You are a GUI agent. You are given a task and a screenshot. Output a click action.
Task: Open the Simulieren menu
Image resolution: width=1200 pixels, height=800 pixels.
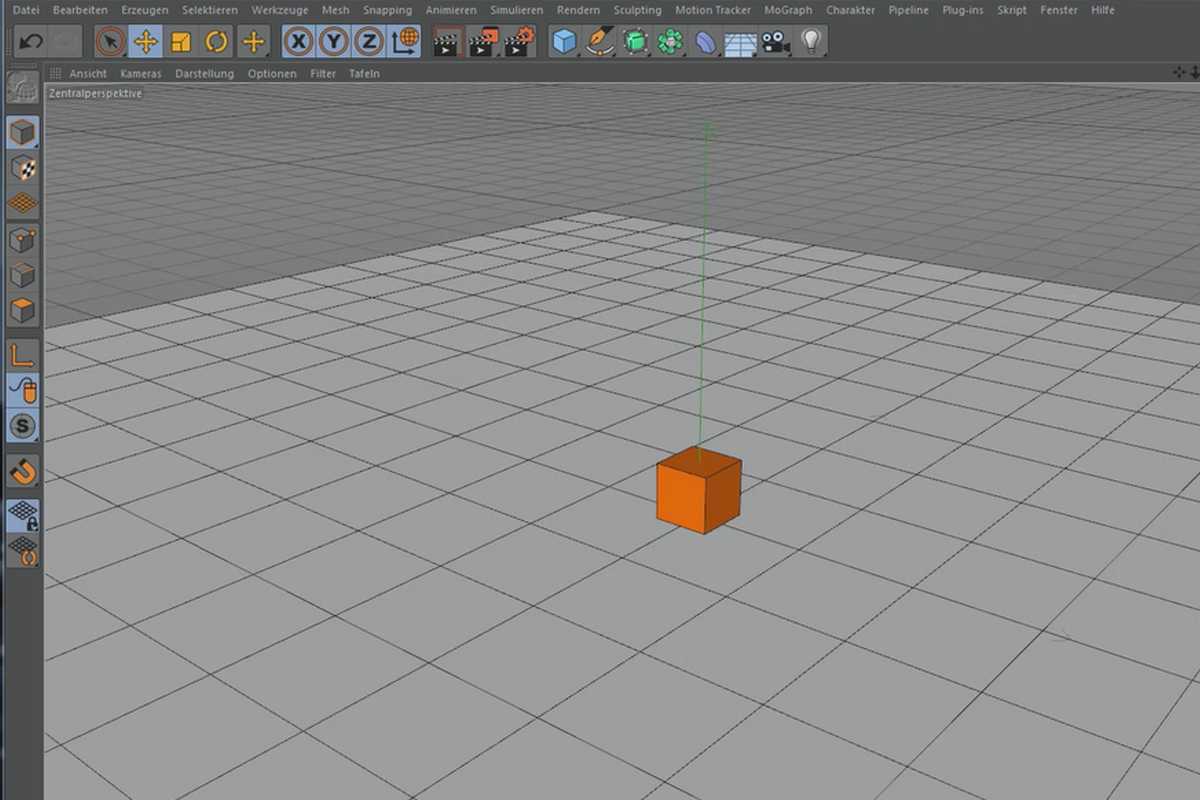[x=517, y=10]
